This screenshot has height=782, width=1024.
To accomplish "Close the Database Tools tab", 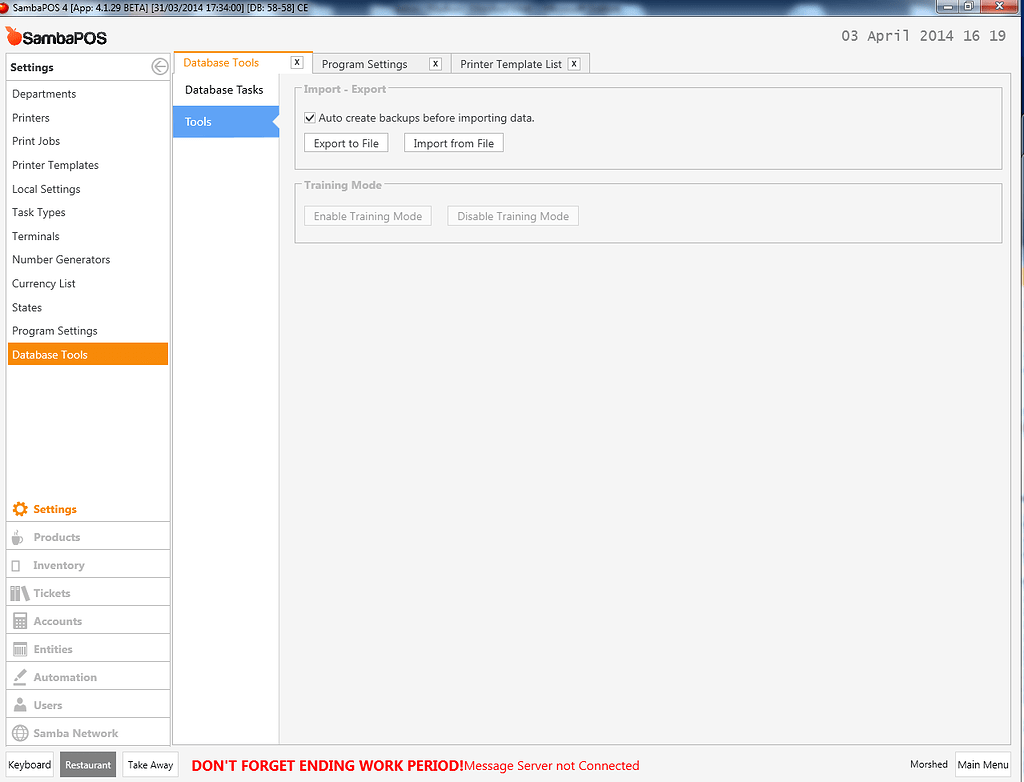I will tap(296, 61).
